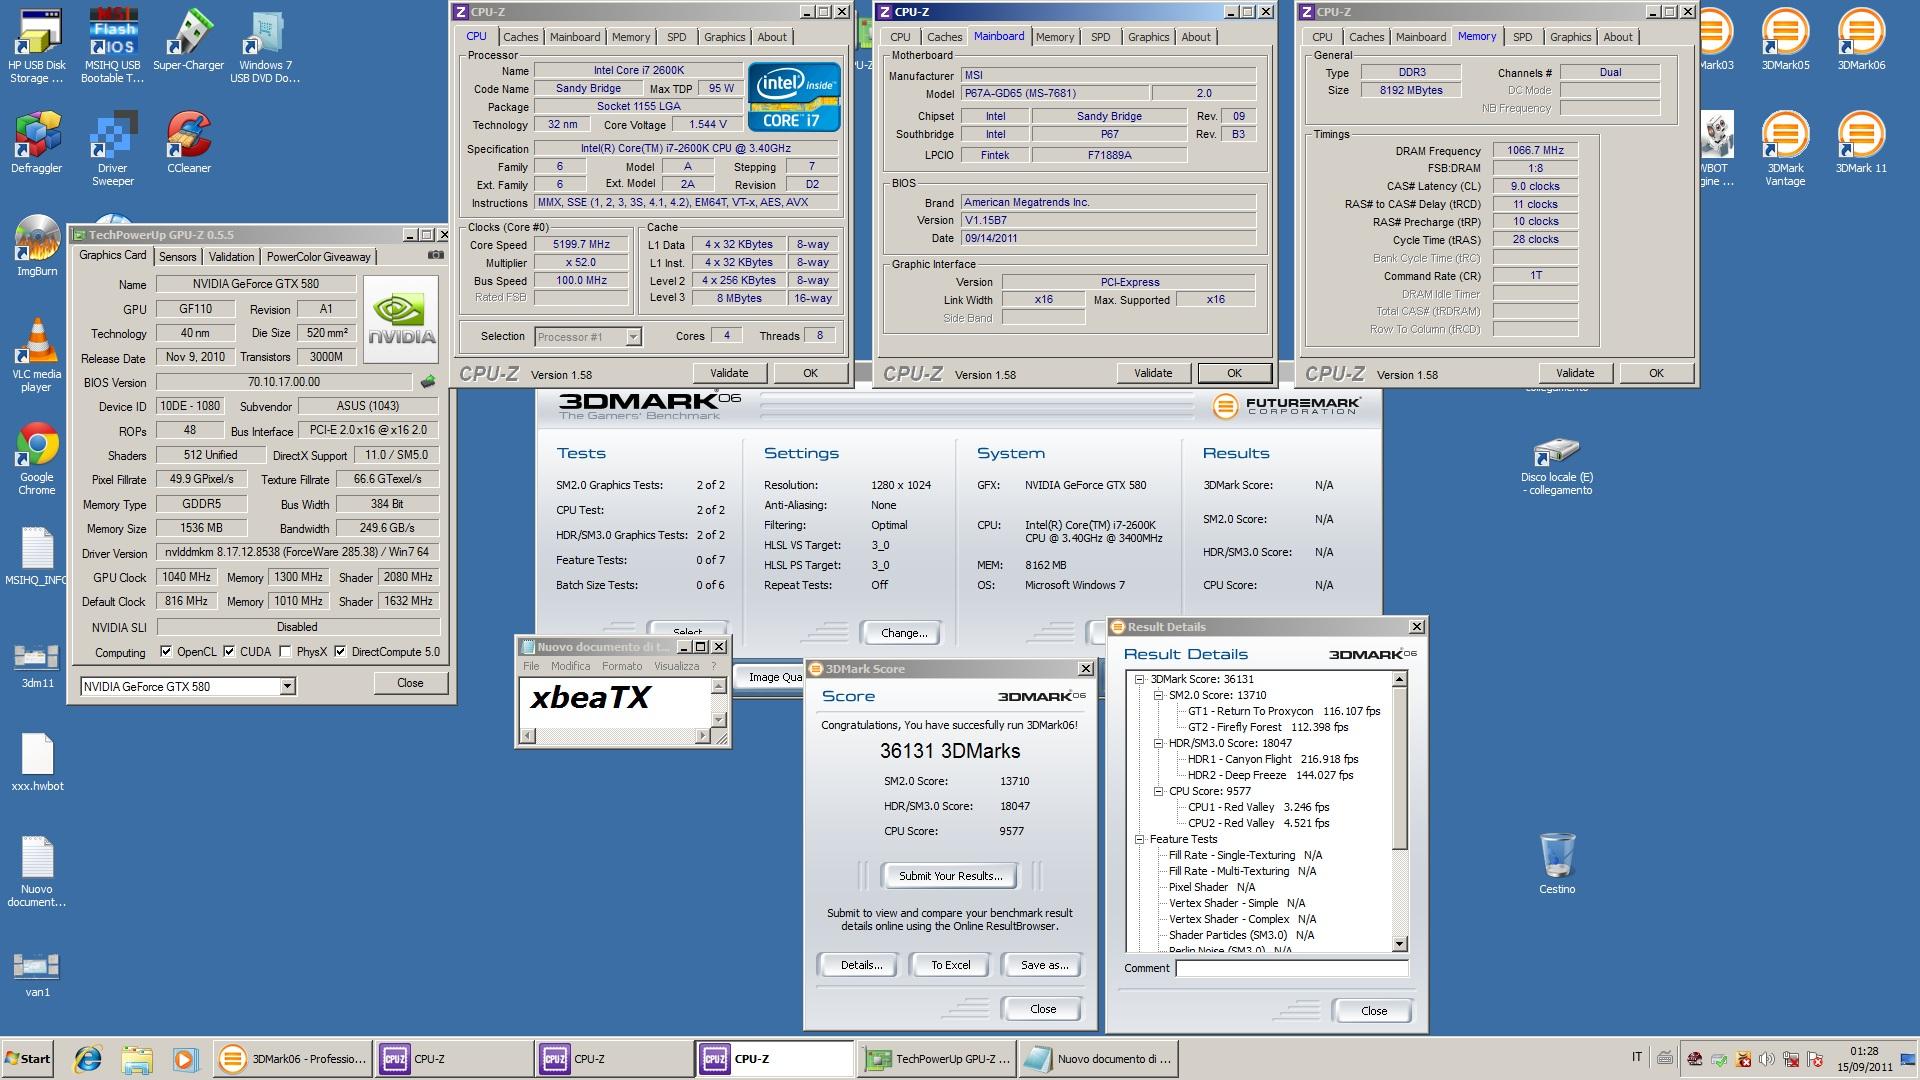Open Driver Sweeper desktop icon
The width and height of the screenshot is (1920, 1080).
113,150
